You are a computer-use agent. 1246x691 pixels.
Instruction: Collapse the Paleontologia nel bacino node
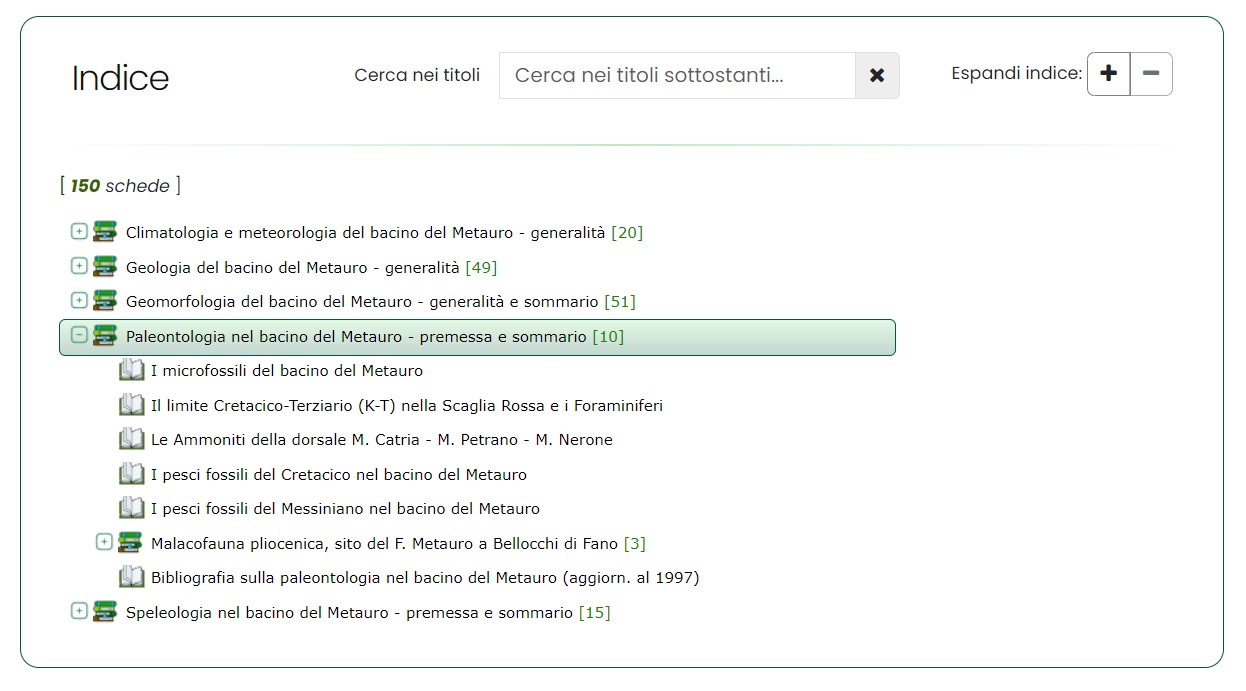pyautogui.click(x=79, y=336)
